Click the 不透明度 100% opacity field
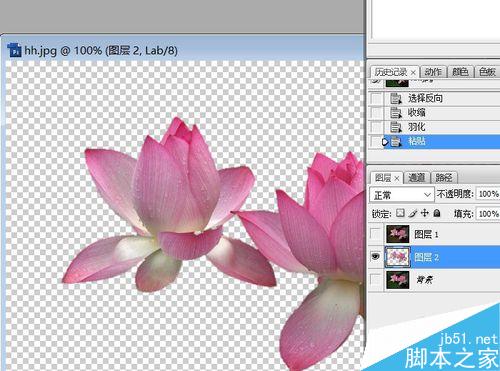 [x=488, y=194]
